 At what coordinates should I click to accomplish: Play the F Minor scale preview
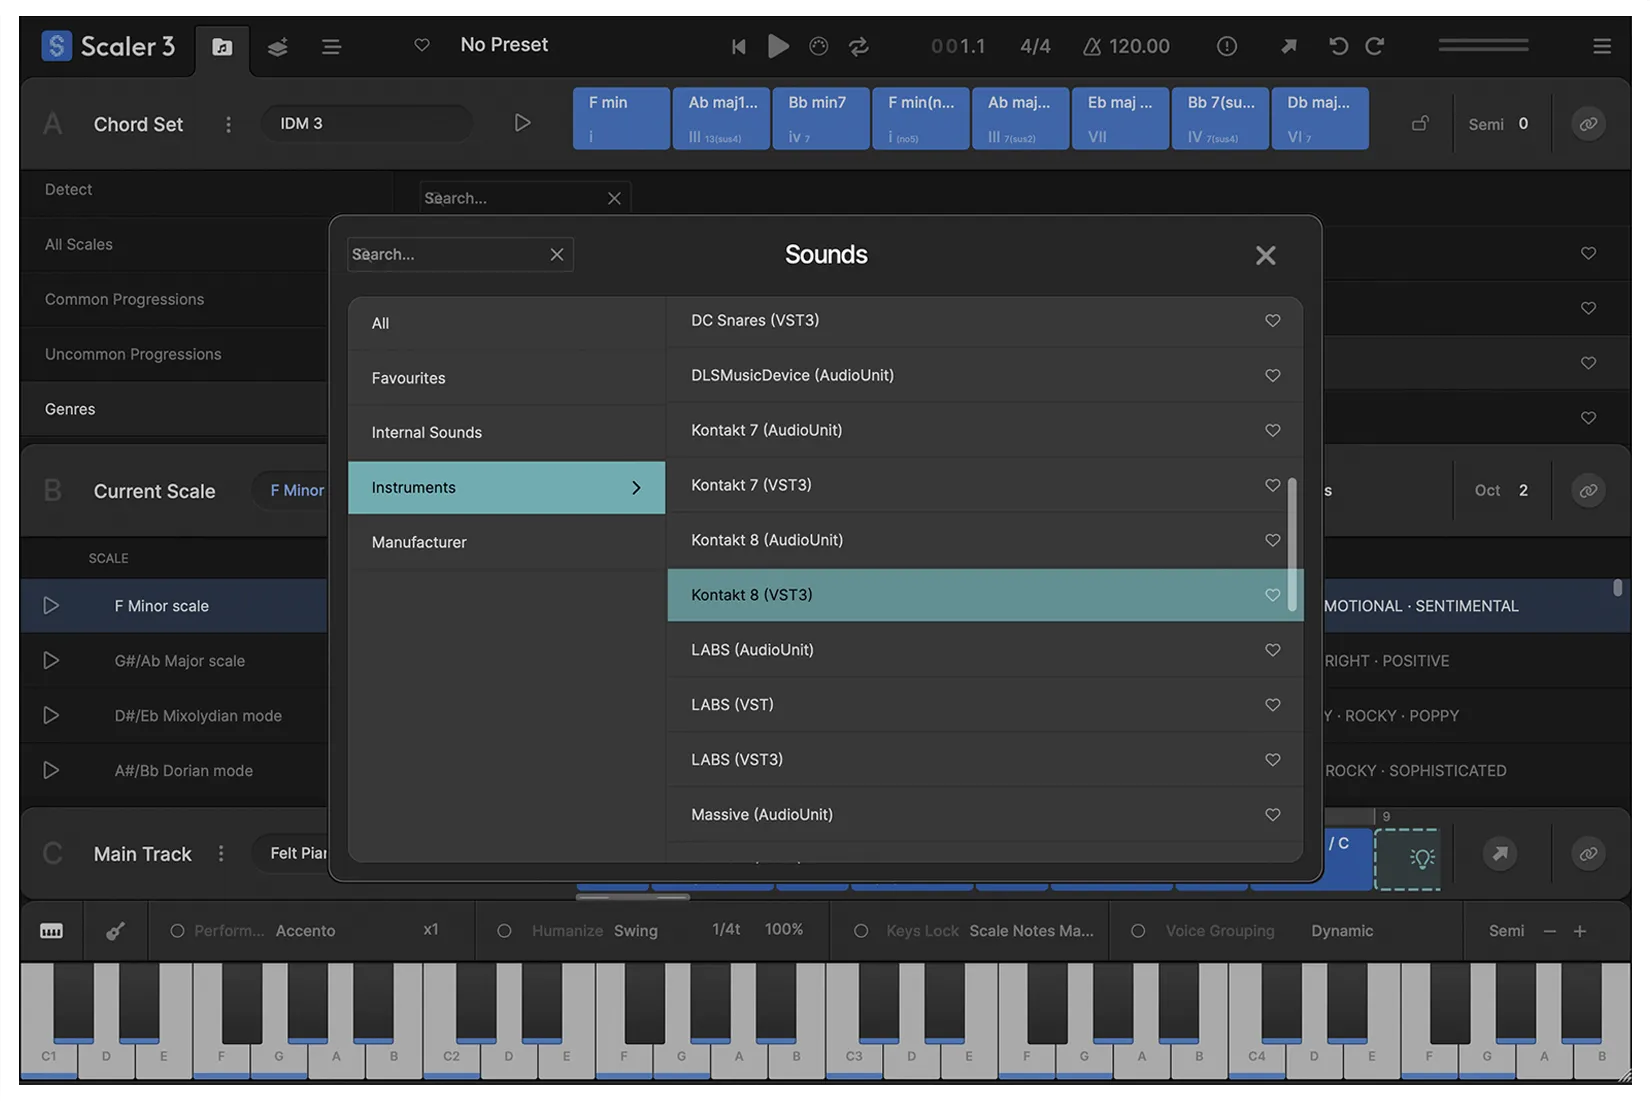coord(51,606)
